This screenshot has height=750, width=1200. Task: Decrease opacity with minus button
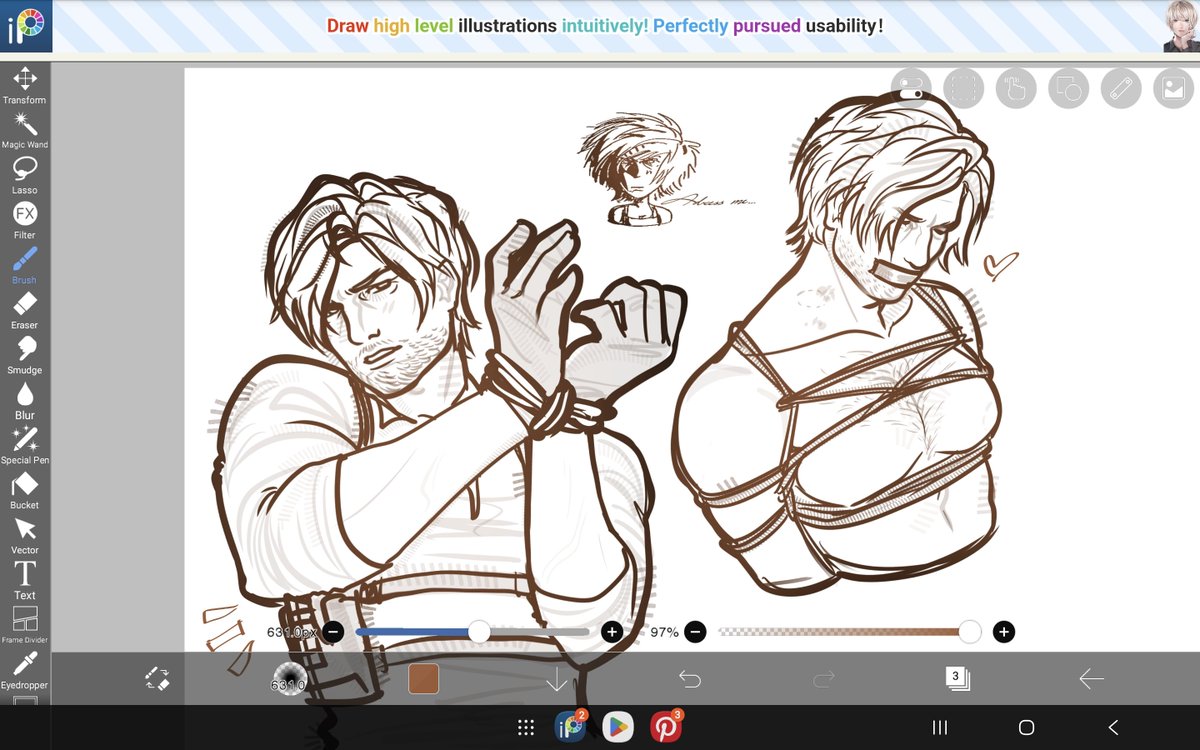click(x=695, y=632)
